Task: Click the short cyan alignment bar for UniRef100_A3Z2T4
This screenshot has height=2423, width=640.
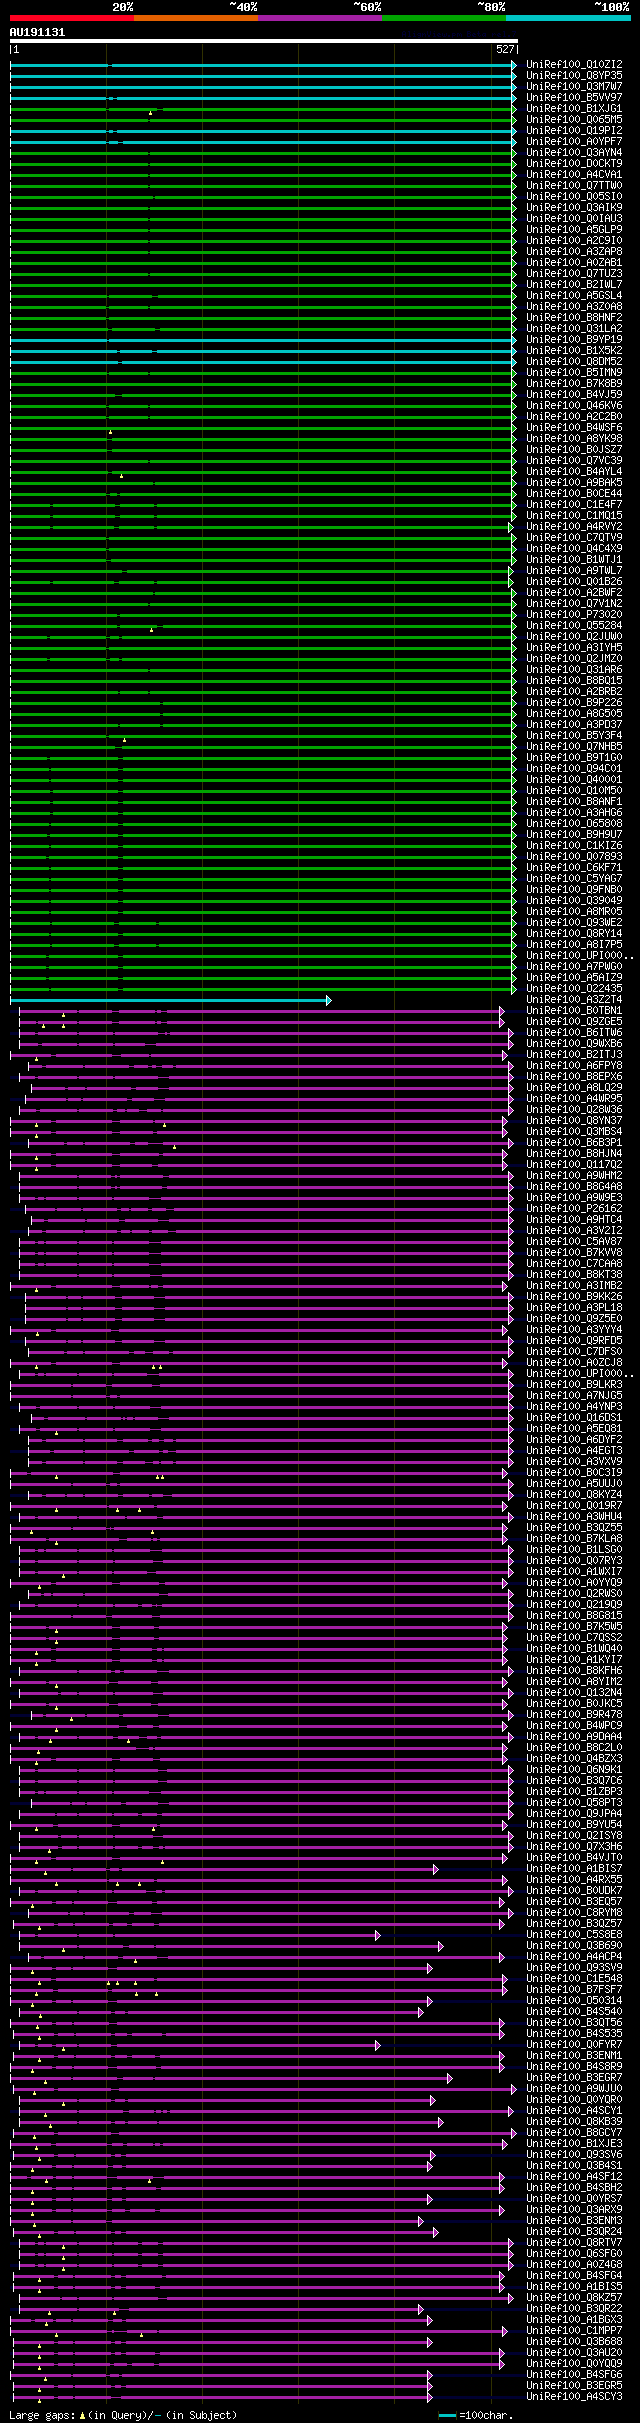Action: 170,1000
